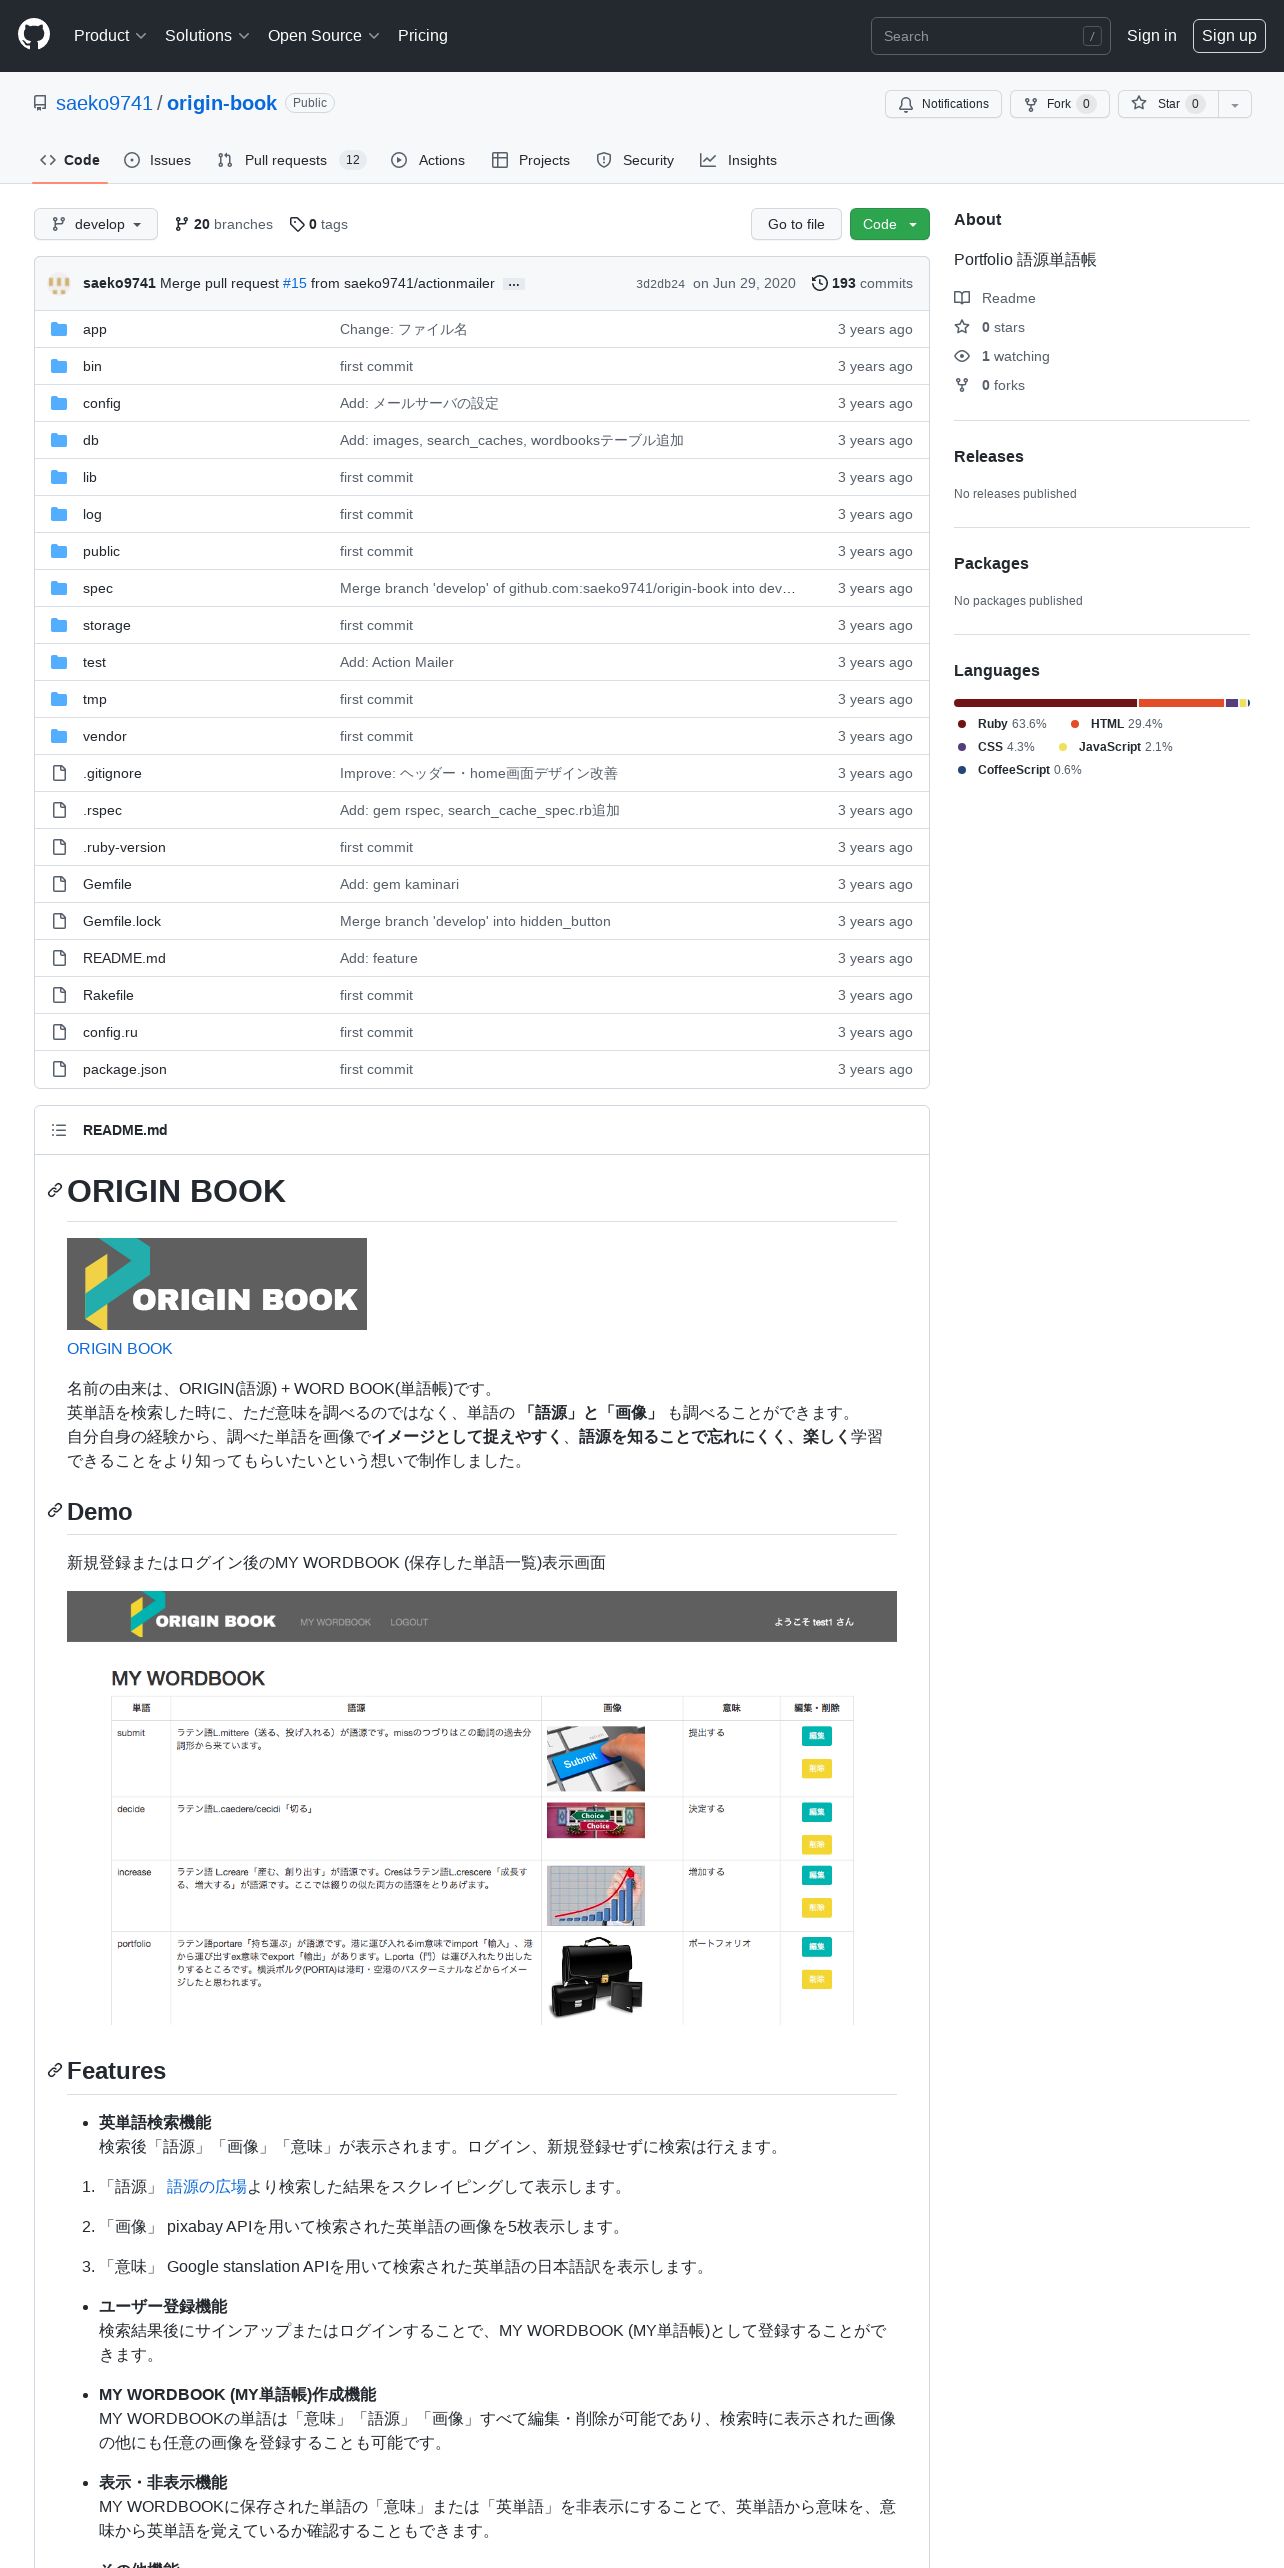This screenshot has height=2568, width=1284.
Task: Click the 0 tags link
Action: (319, 224)
